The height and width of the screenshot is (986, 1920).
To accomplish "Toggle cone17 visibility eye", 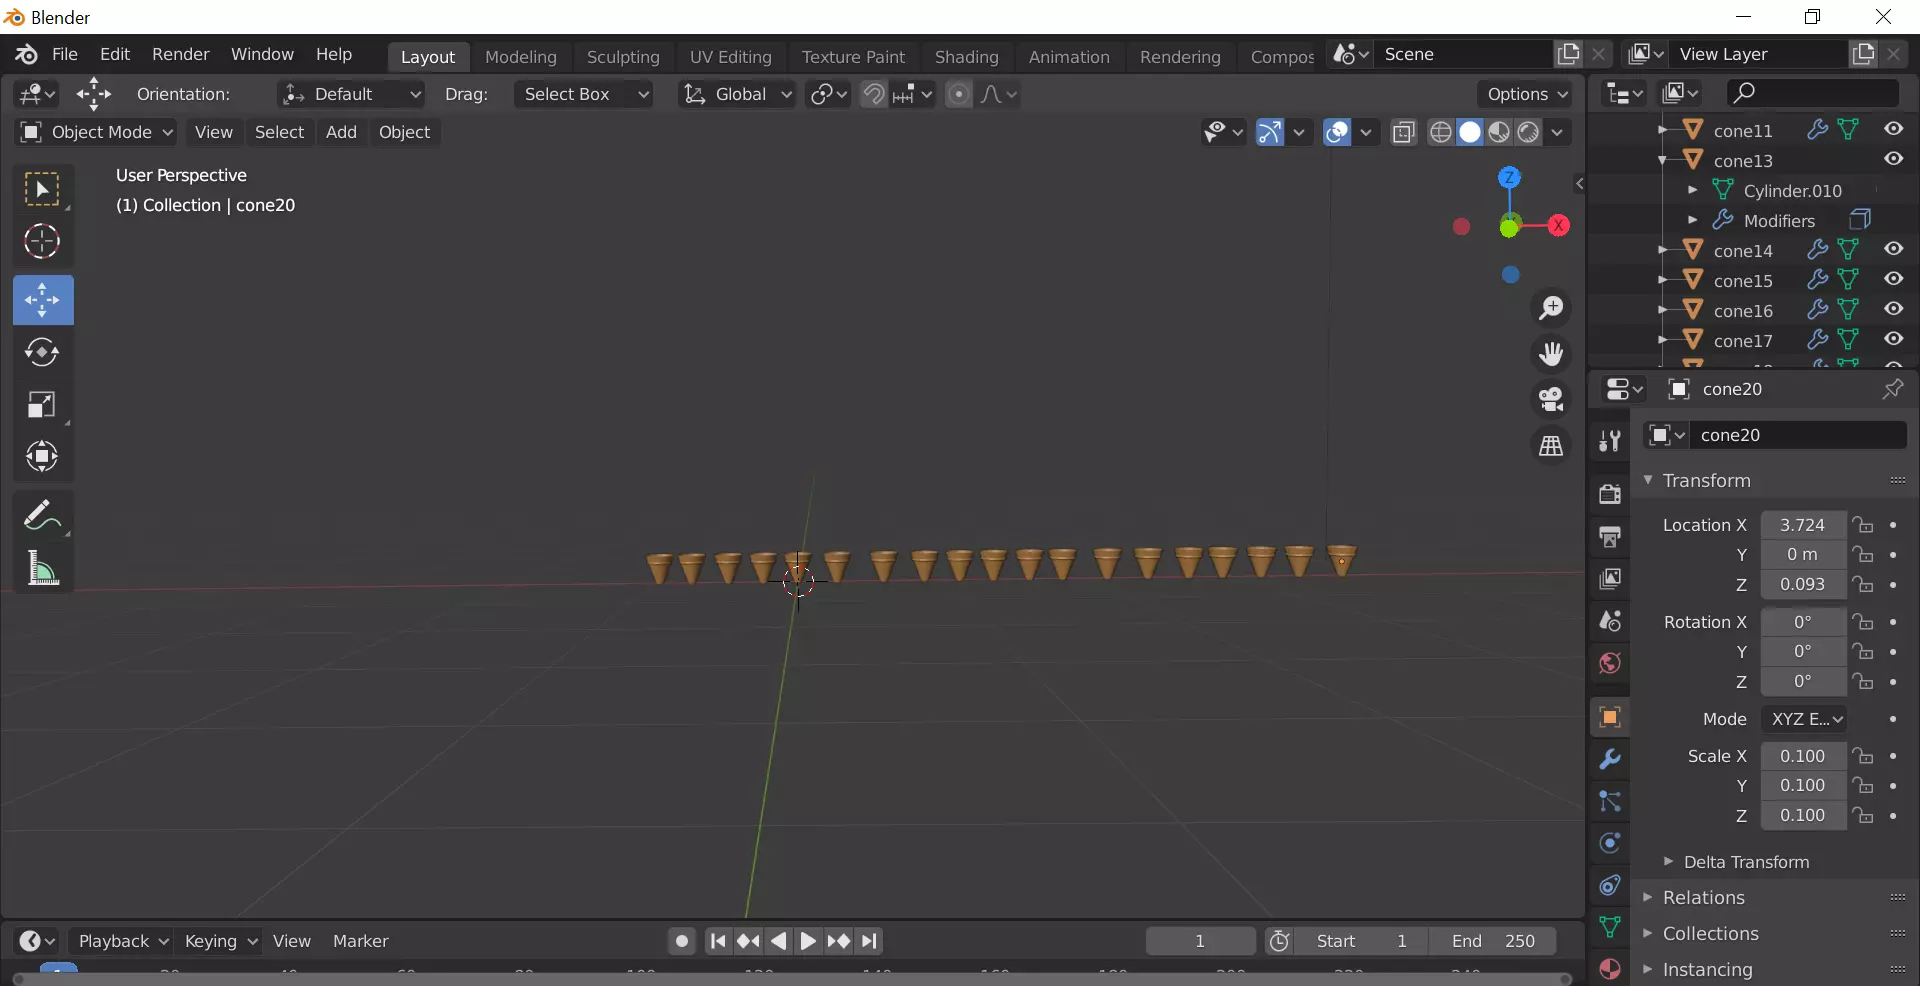I will (x=1894, y=339).
